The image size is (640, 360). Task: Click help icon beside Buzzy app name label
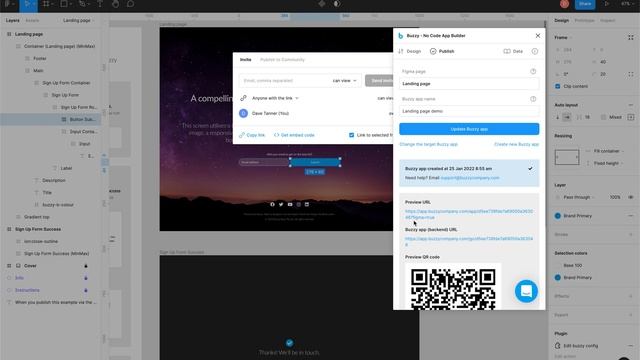point(533,99)
